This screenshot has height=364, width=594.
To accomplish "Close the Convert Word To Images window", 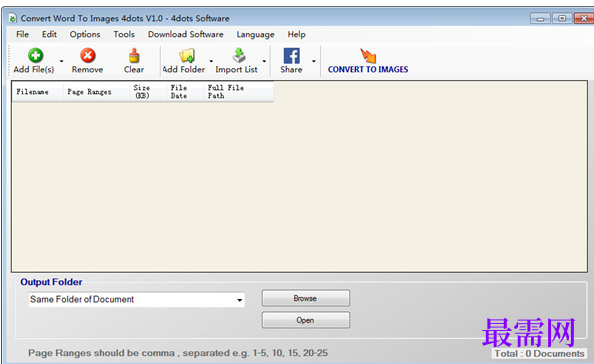I will pos(584,18).
